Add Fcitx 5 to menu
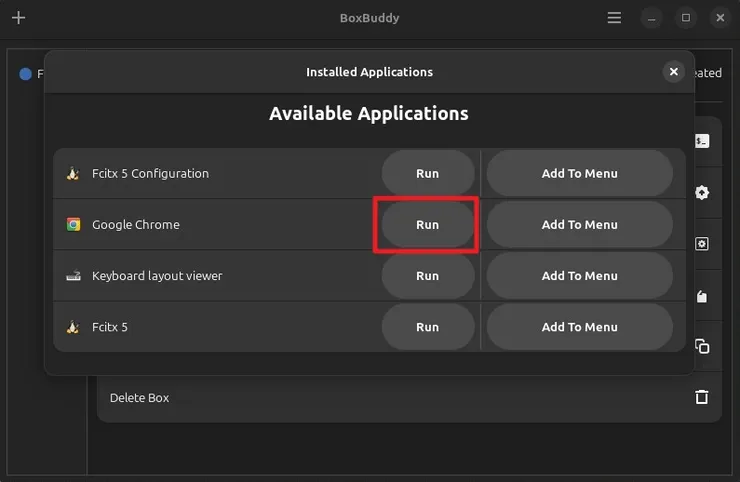 [579, 327]
